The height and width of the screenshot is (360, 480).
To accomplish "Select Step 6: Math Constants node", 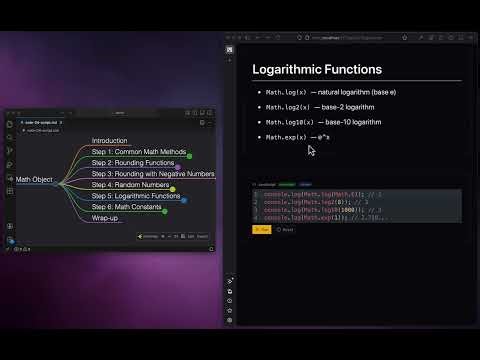I will pos(126,207).
